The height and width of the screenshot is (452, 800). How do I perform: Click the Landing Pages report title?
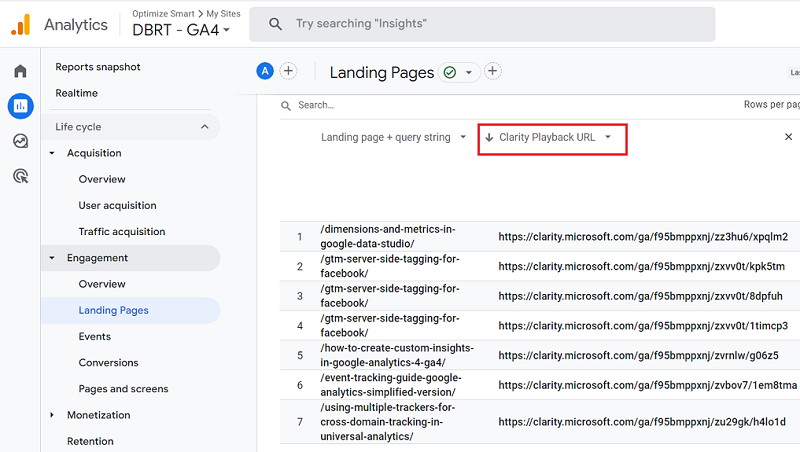382,72
